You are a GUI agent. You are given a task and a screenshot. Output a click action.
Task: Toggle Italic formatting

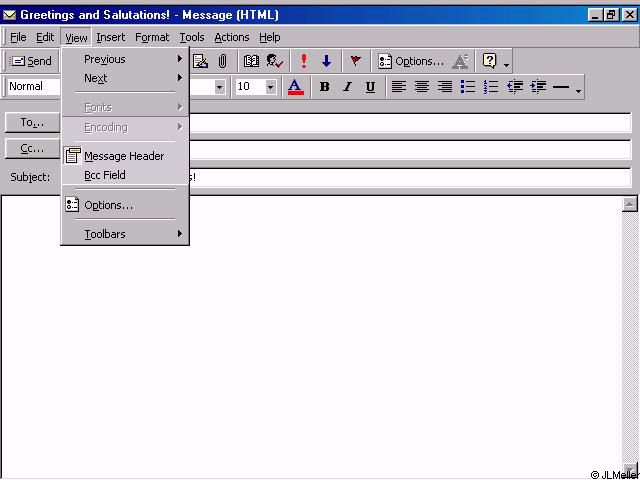pyautogui.click(x=347, y=87)
